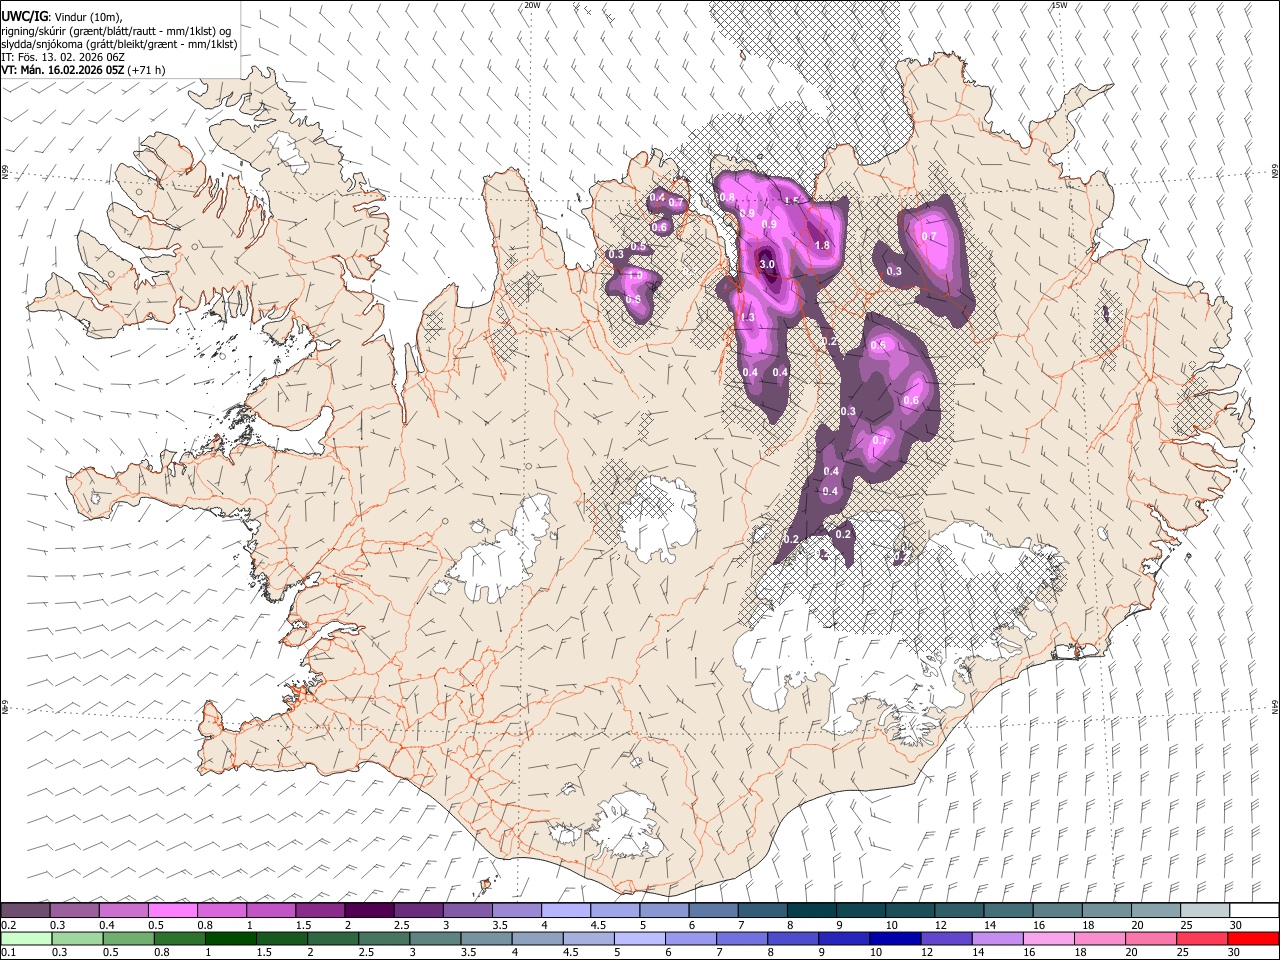
Task: Pick the dark navy rain legend swatch at 10
Action: (x=895, y=939)
